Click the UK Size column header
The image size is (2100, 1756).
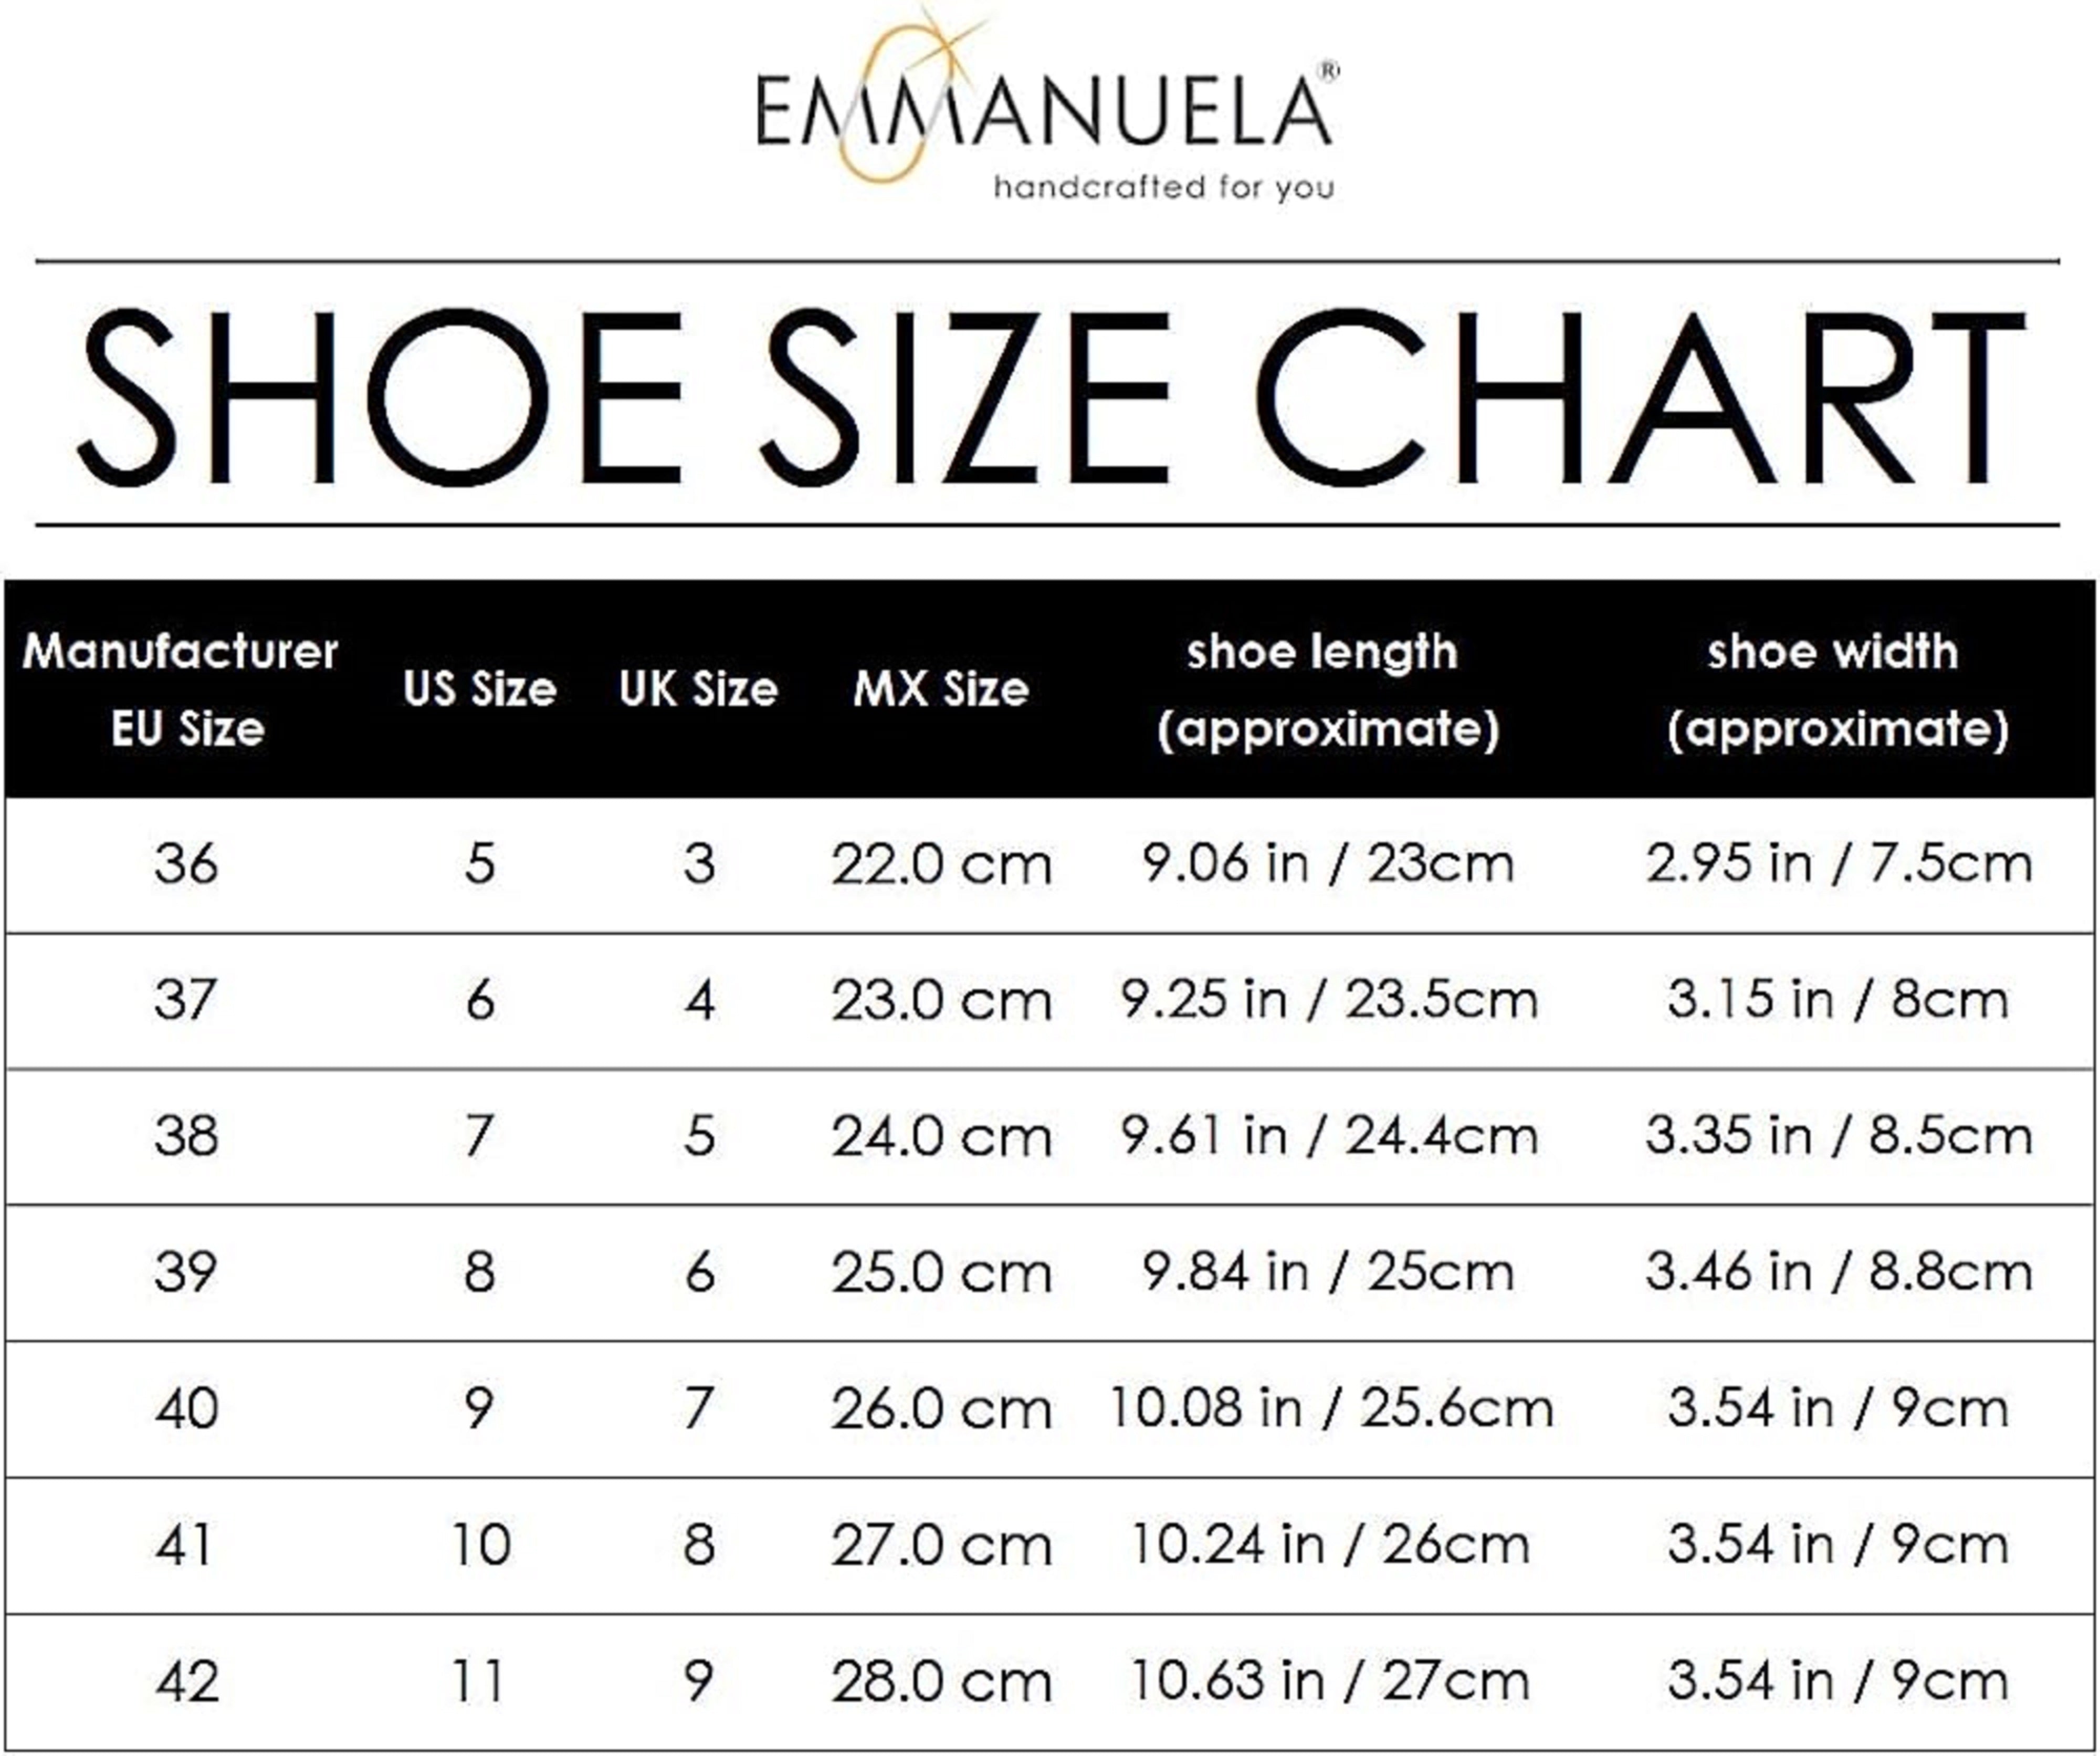pos(698,690)
